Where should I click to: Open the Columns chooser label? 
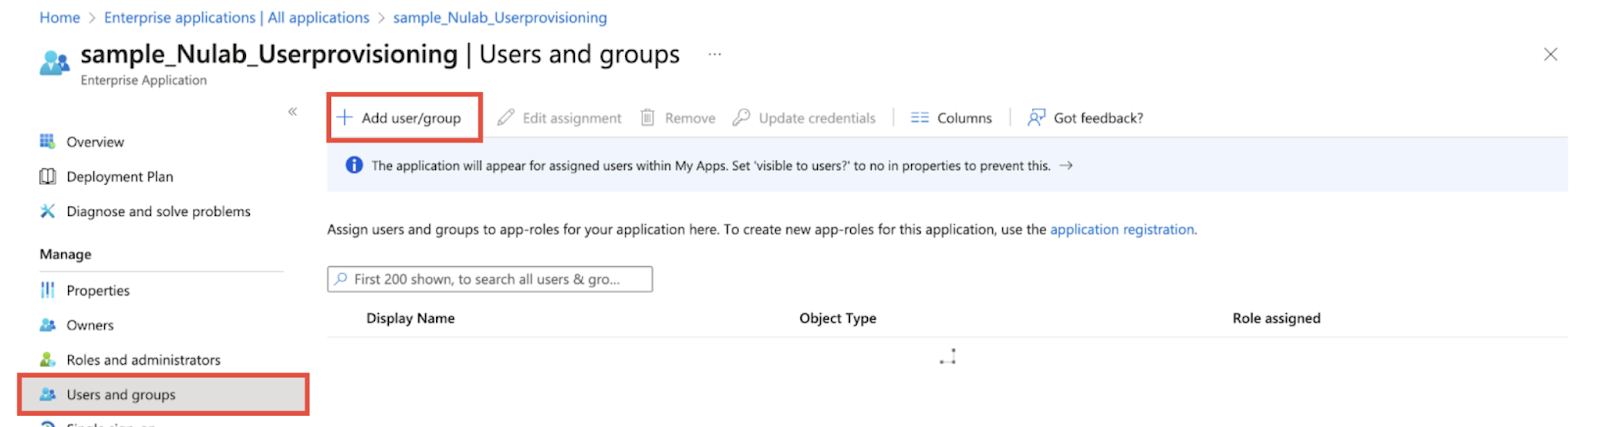pos(964,118)
